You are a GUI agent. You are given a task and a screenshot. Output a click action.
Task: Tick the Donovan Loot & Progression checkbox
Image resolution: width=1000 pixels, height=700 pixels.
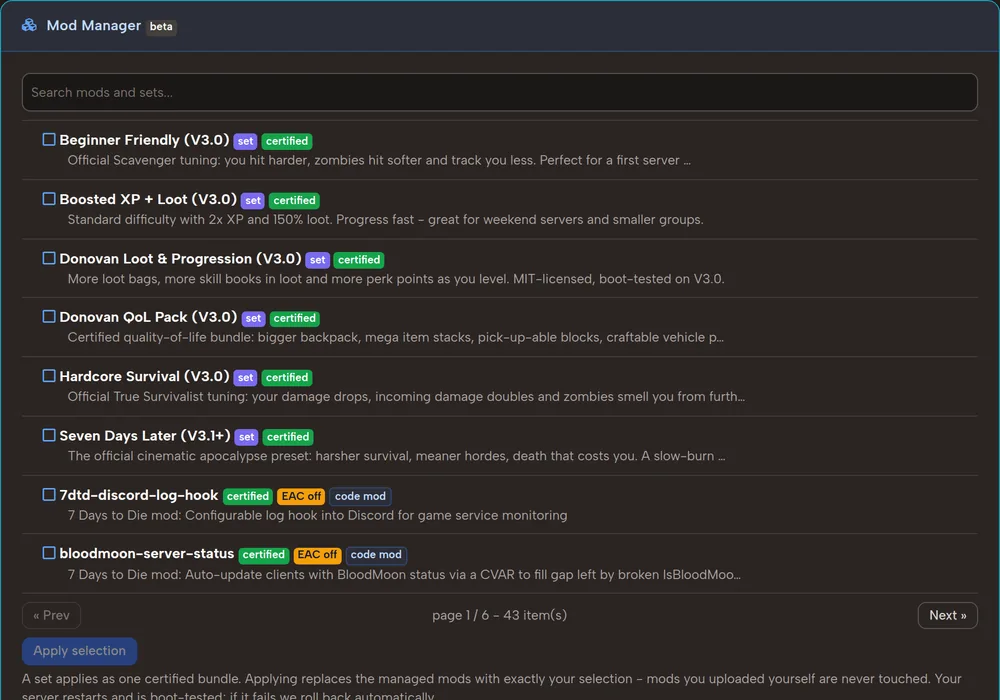[x=49, y=258]
